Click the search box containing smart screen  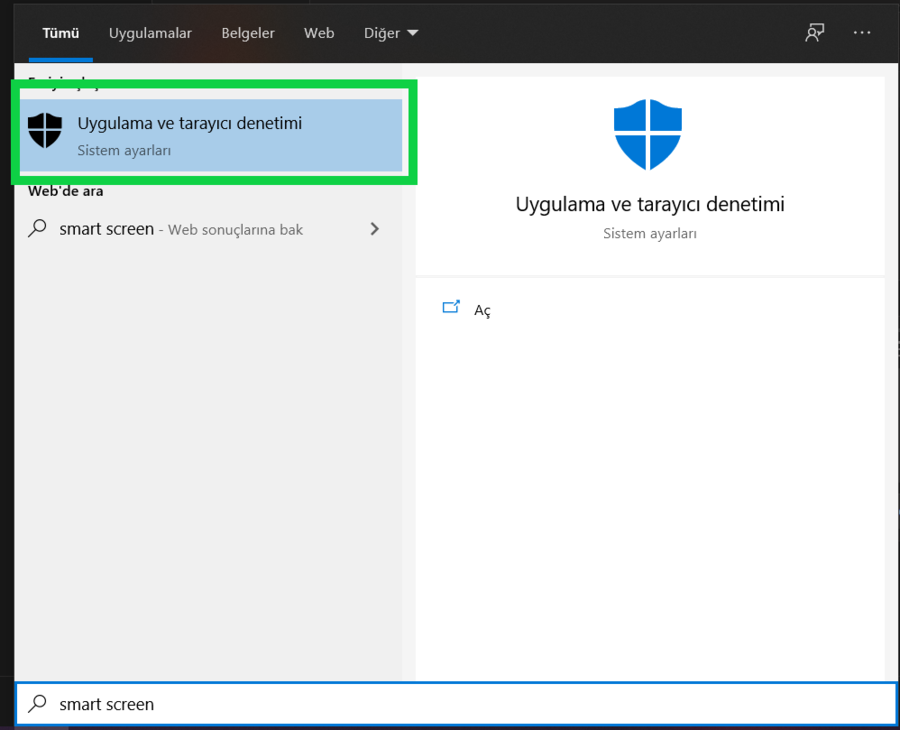click(x=456, y=704)
